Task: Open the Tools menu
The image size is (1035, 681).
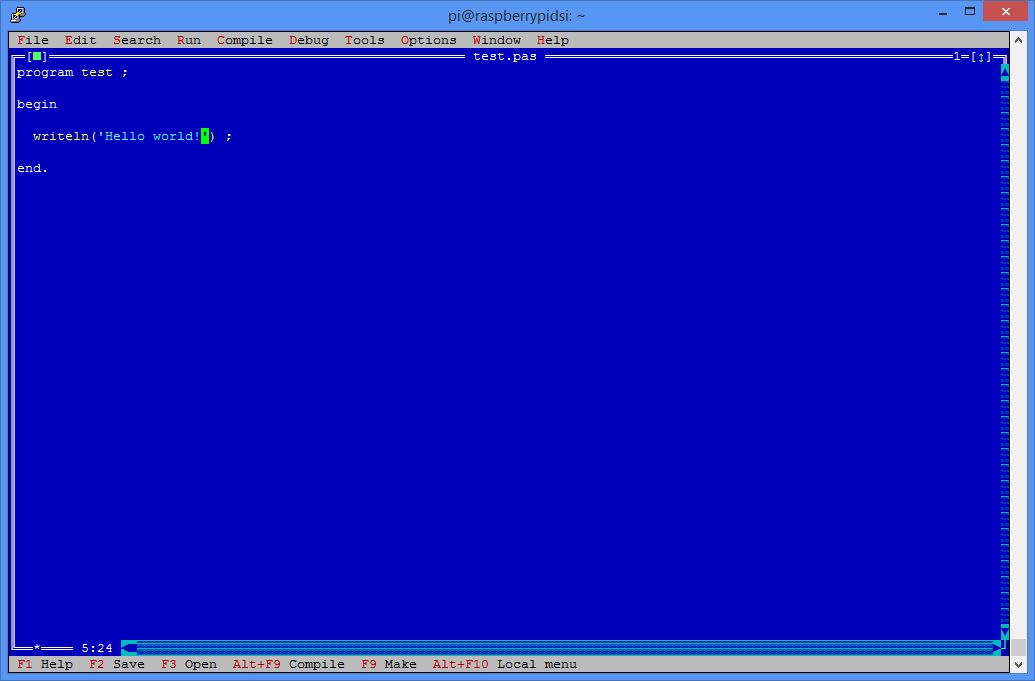Action: (x=364, y=40)
